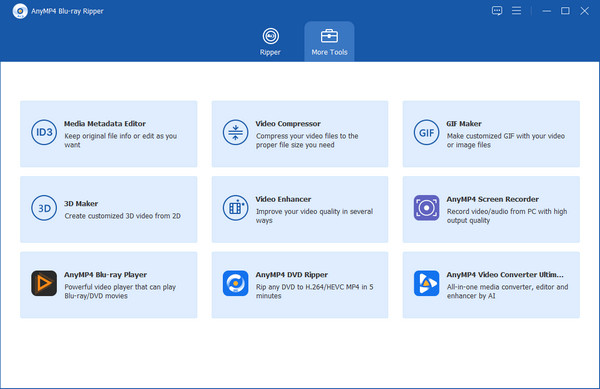This screenshot has width=600, height=389.
Task: Click 'Record video/audio from PC' description
Action: tap(507, 216)
